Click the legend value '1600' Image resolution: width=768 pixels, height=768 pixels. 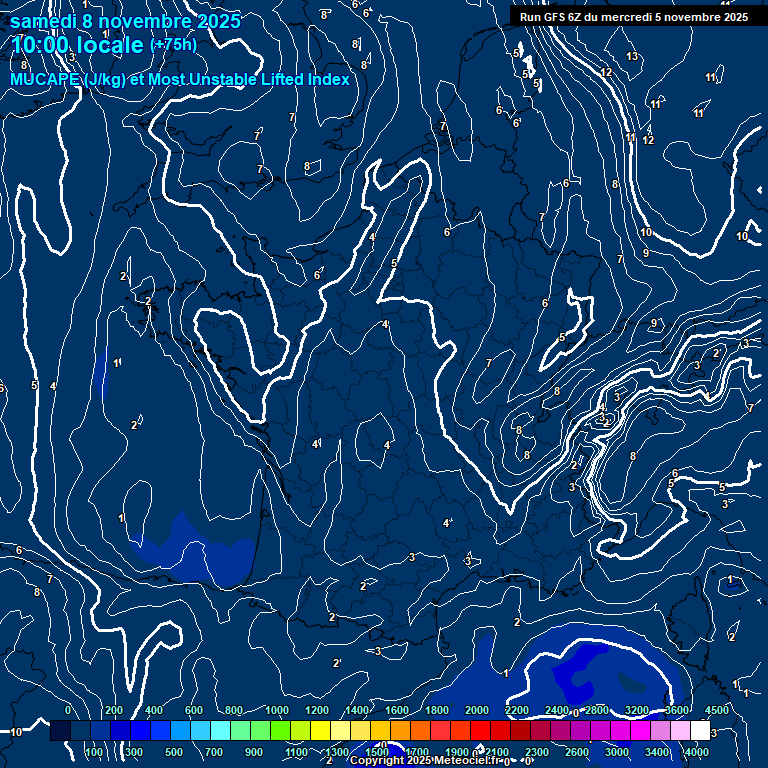coord(397,710)
